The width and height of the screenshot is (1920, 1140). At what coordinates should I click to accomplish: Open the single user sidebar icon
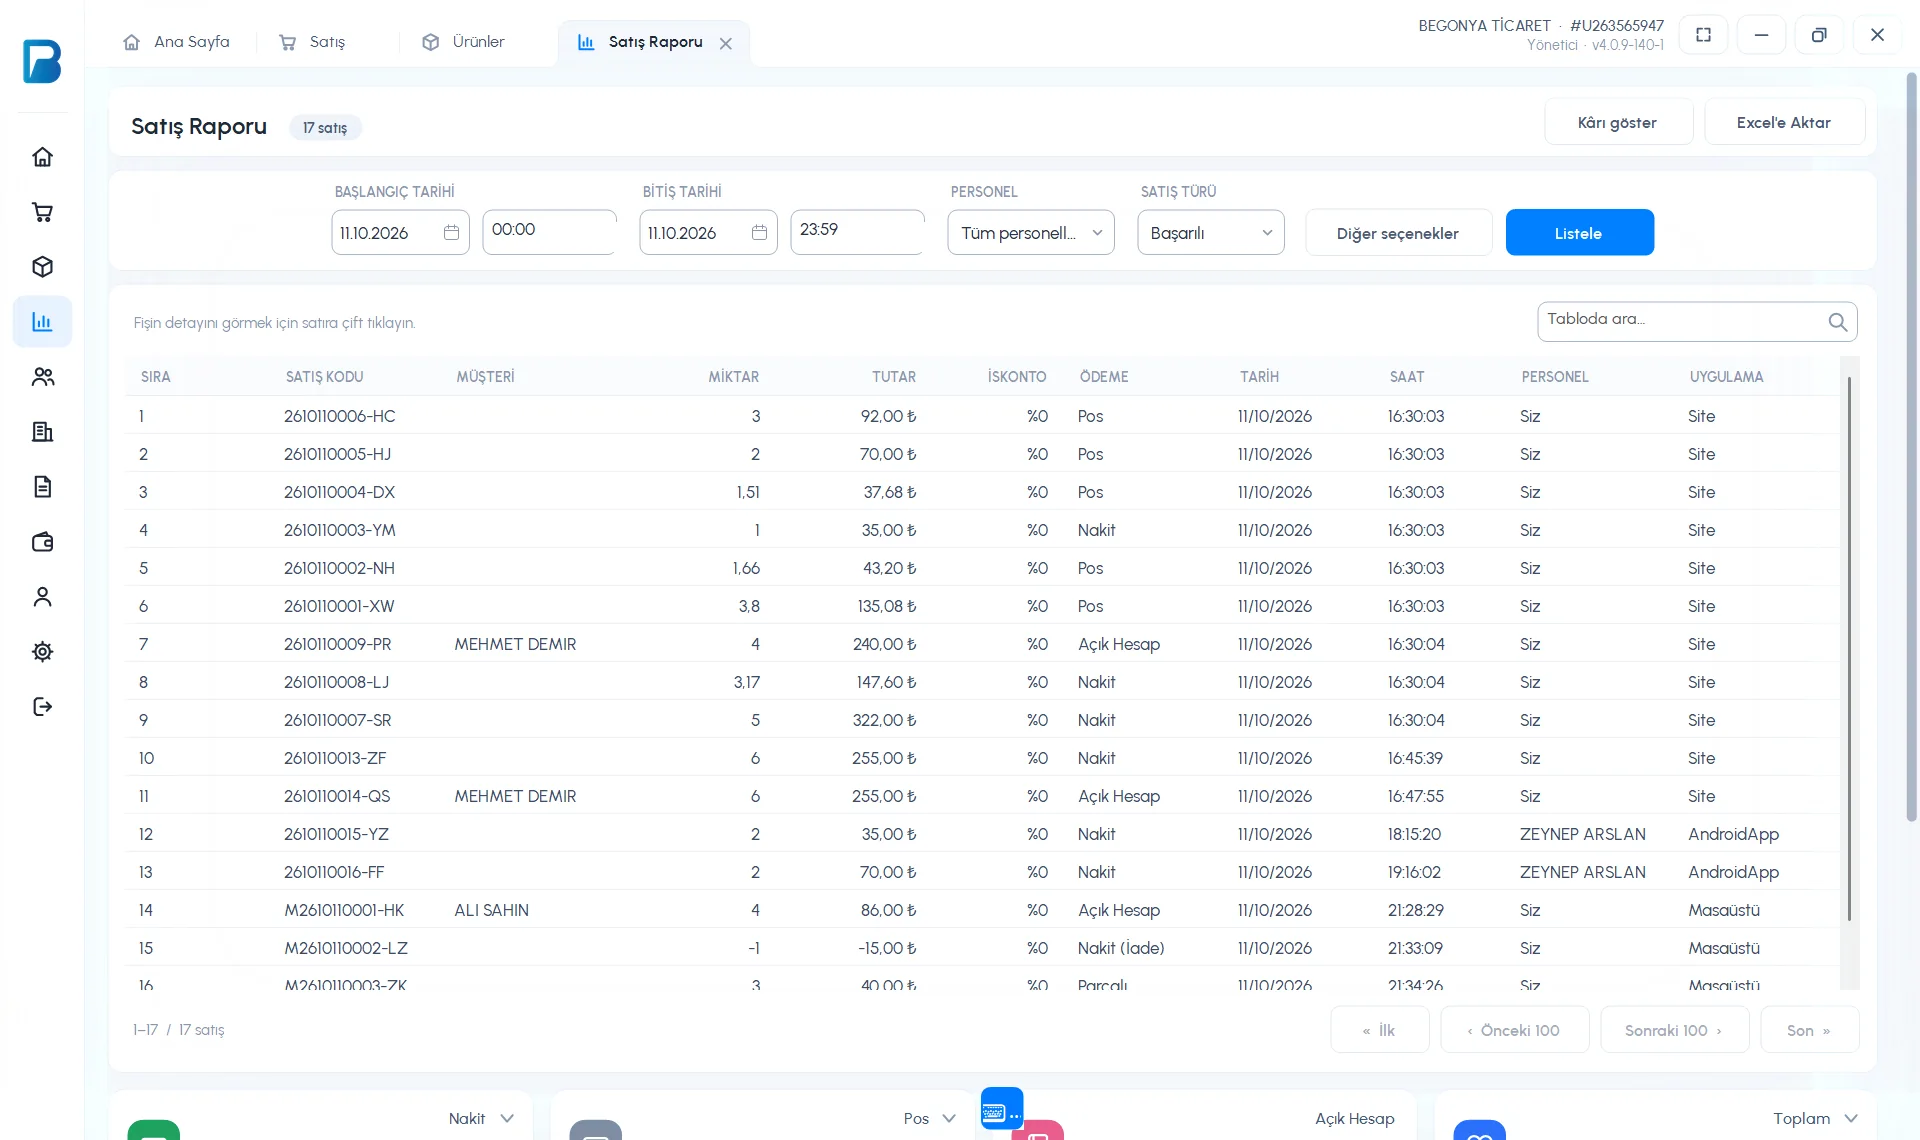pyautogui.click(x=42, y=597)
